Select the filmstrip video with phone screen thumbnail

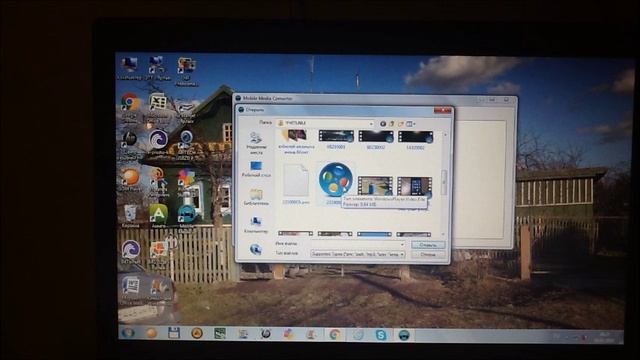tap(414, 187)
